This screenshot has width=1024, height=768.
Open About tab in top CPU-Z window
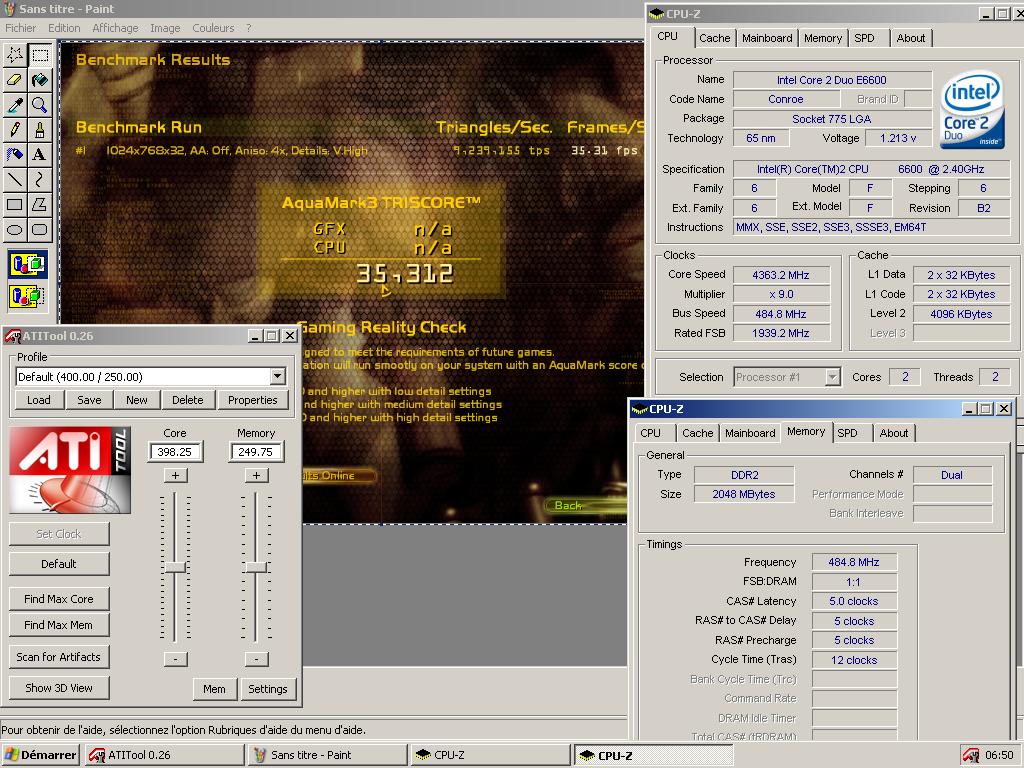point(910,38)
